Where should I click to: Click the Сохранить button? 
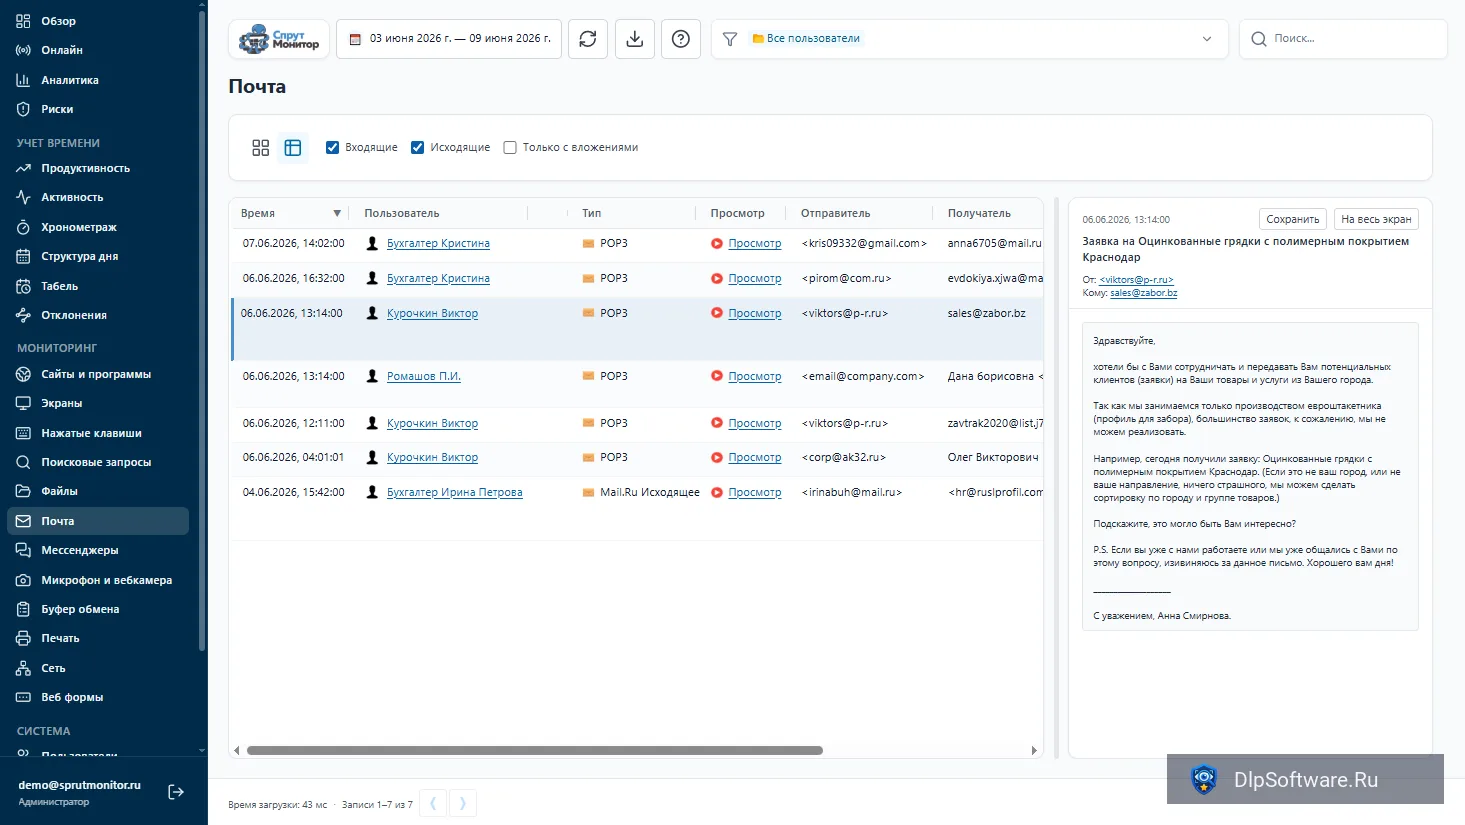[1293, 220]
